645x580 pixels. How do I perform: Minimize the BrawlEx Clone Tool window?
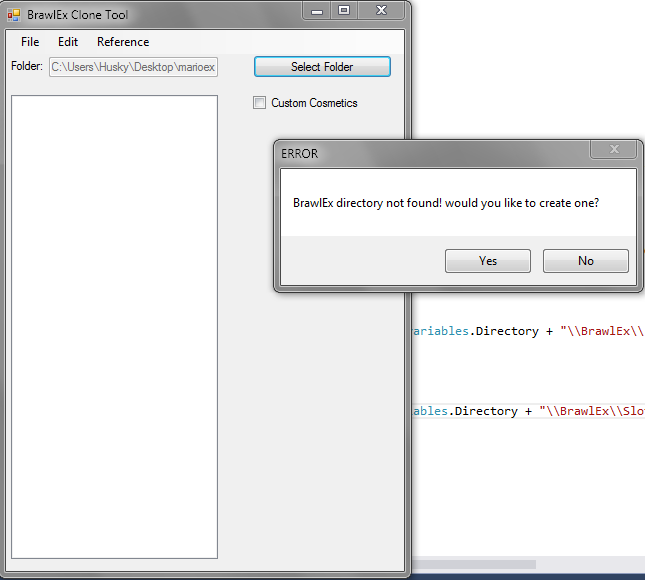click(x=316, y=11)
